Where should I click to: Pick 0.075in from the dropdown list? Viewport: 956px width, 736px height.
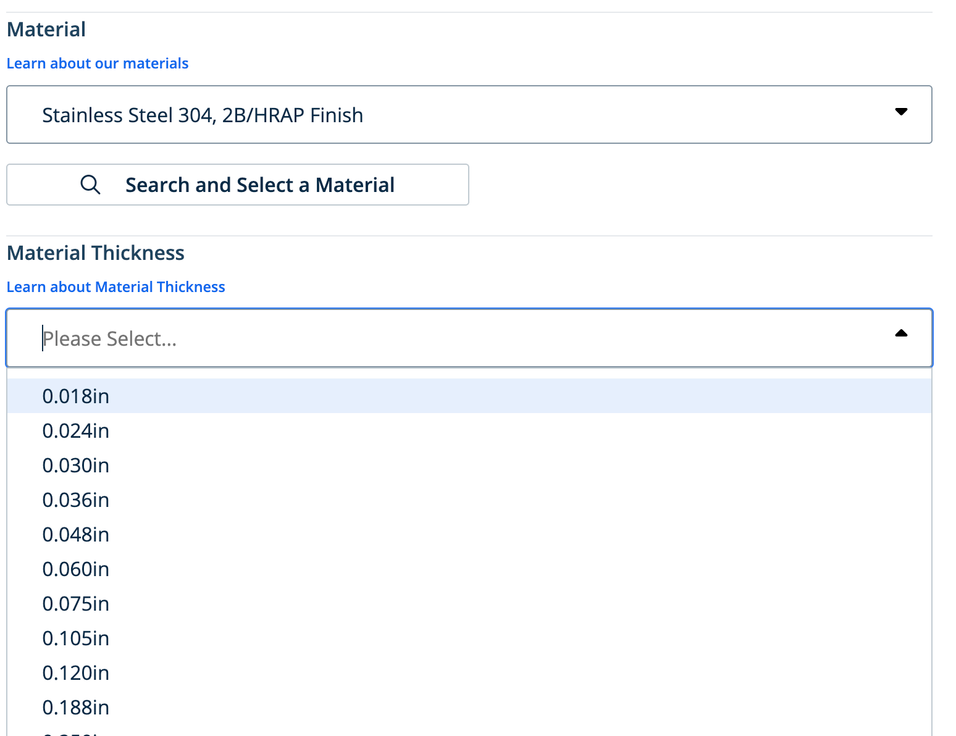pos(76,604)
